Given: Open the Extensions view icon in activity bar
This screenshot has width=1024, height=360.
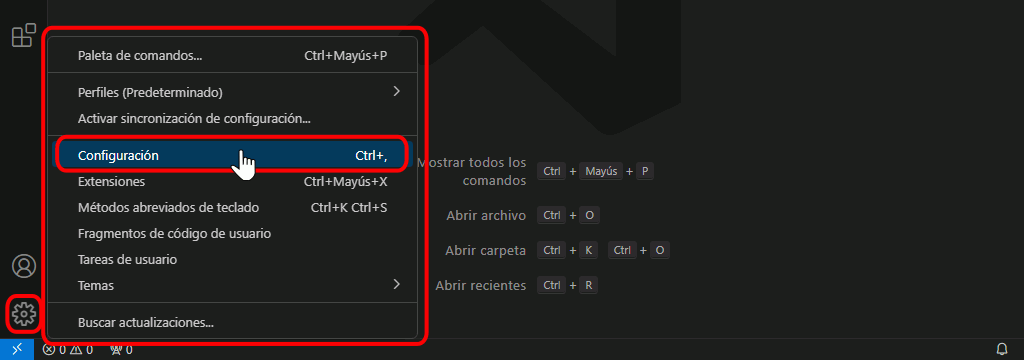Looking at the screenshot, I should coord(24,35).
